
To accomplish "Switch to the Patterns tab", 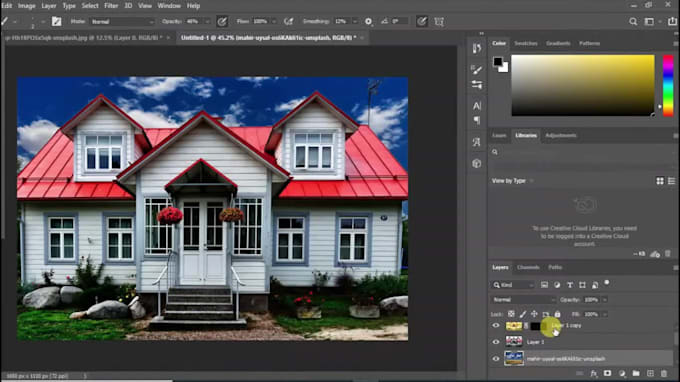I will tap(589, 43).
